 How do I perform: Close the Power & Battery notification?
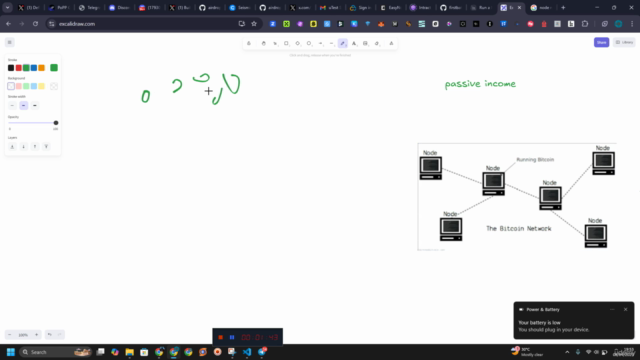[x=625, y=309]
